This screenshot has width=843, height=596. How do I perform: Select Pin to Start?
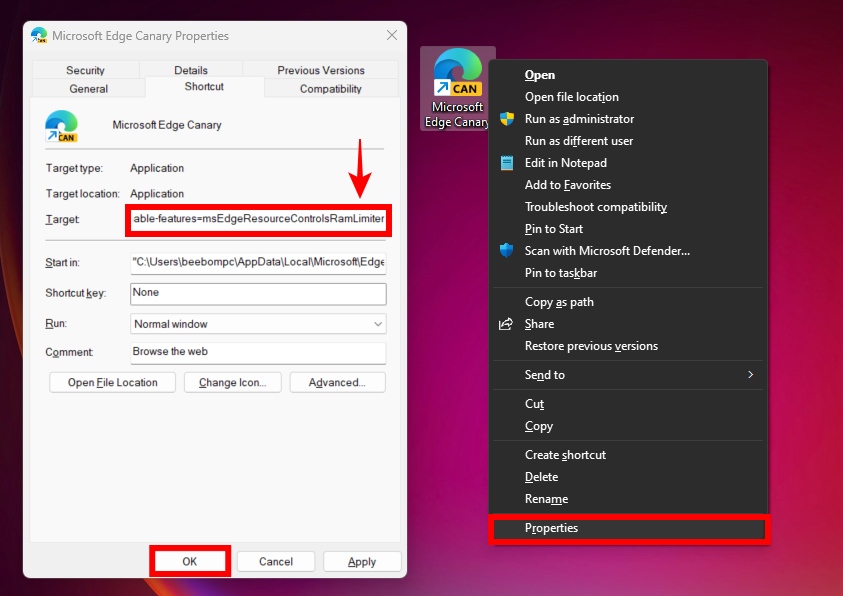(627, 229)
